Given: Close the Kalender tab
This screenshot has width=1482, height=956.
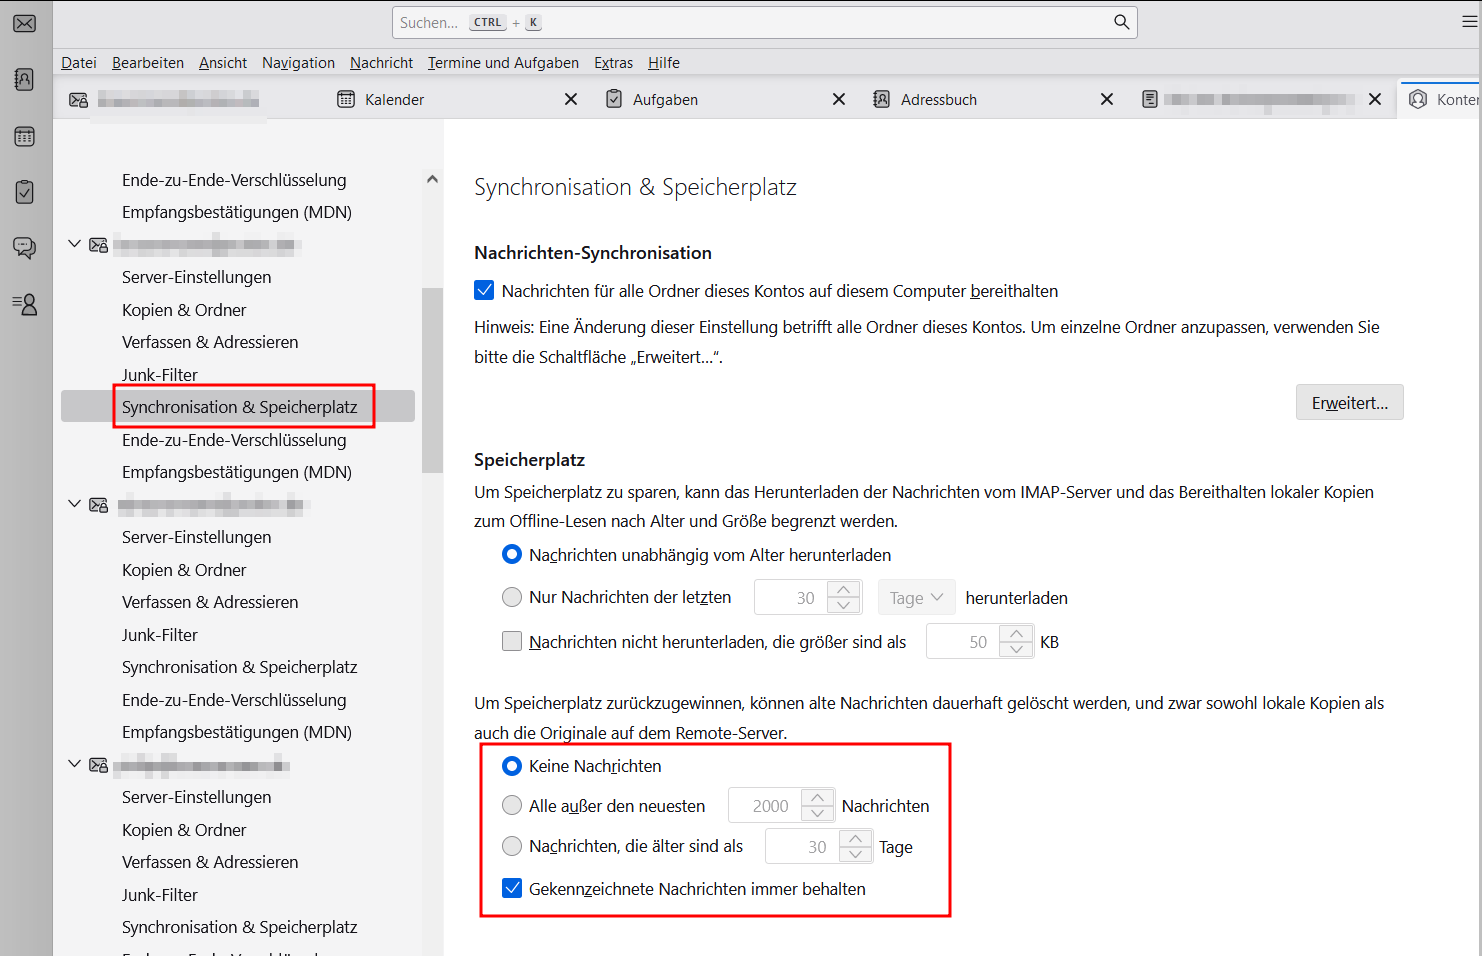Looking at the screenshot, I should (x=571, y=99).
